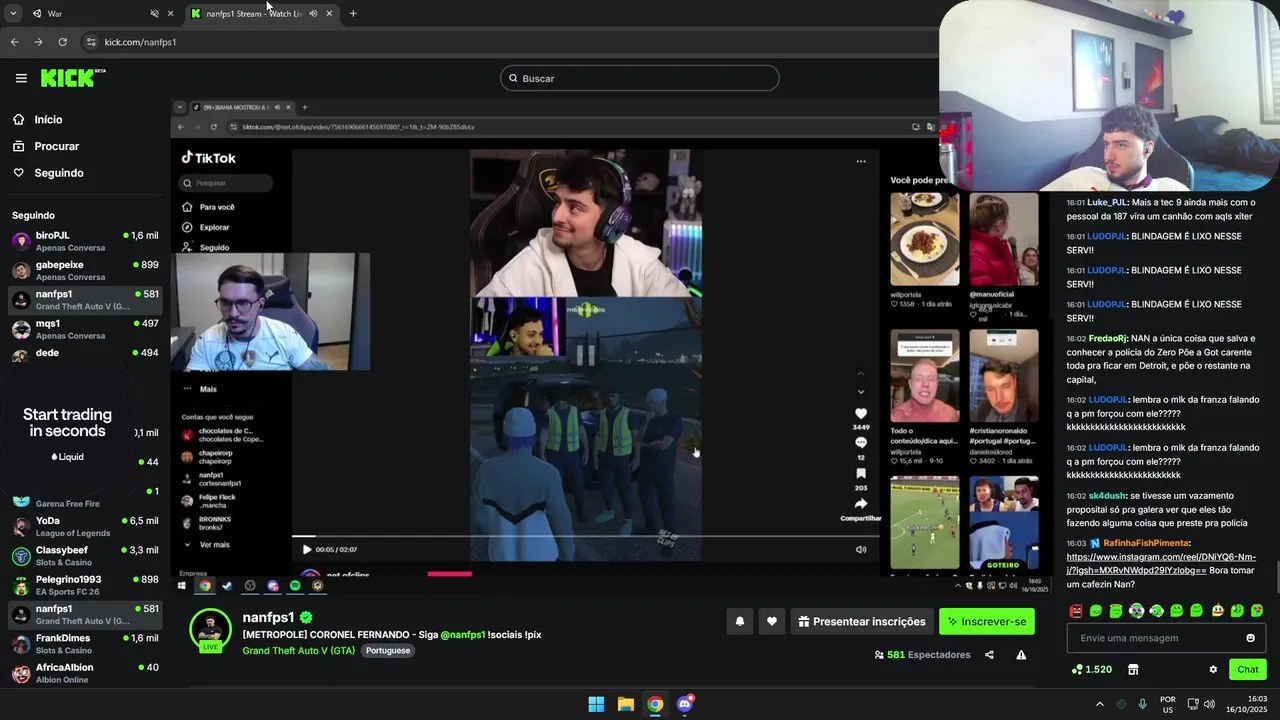Open chat settings gear icon

click(1213, 669)
